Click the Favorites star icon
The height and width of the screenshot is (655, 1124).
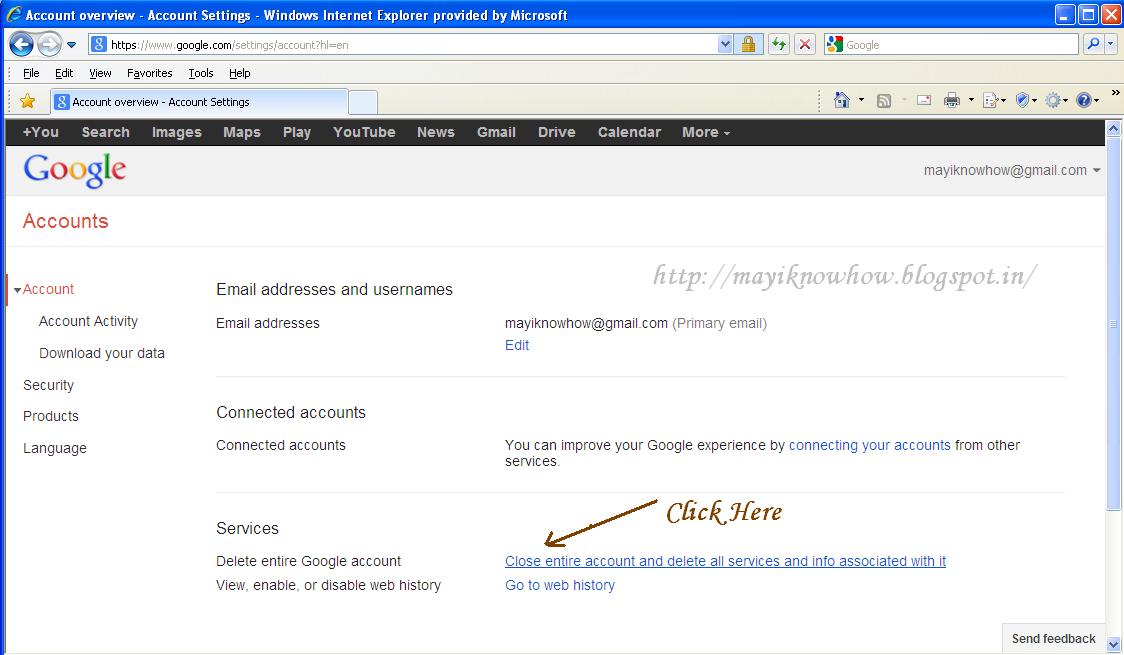pos(27,101)
